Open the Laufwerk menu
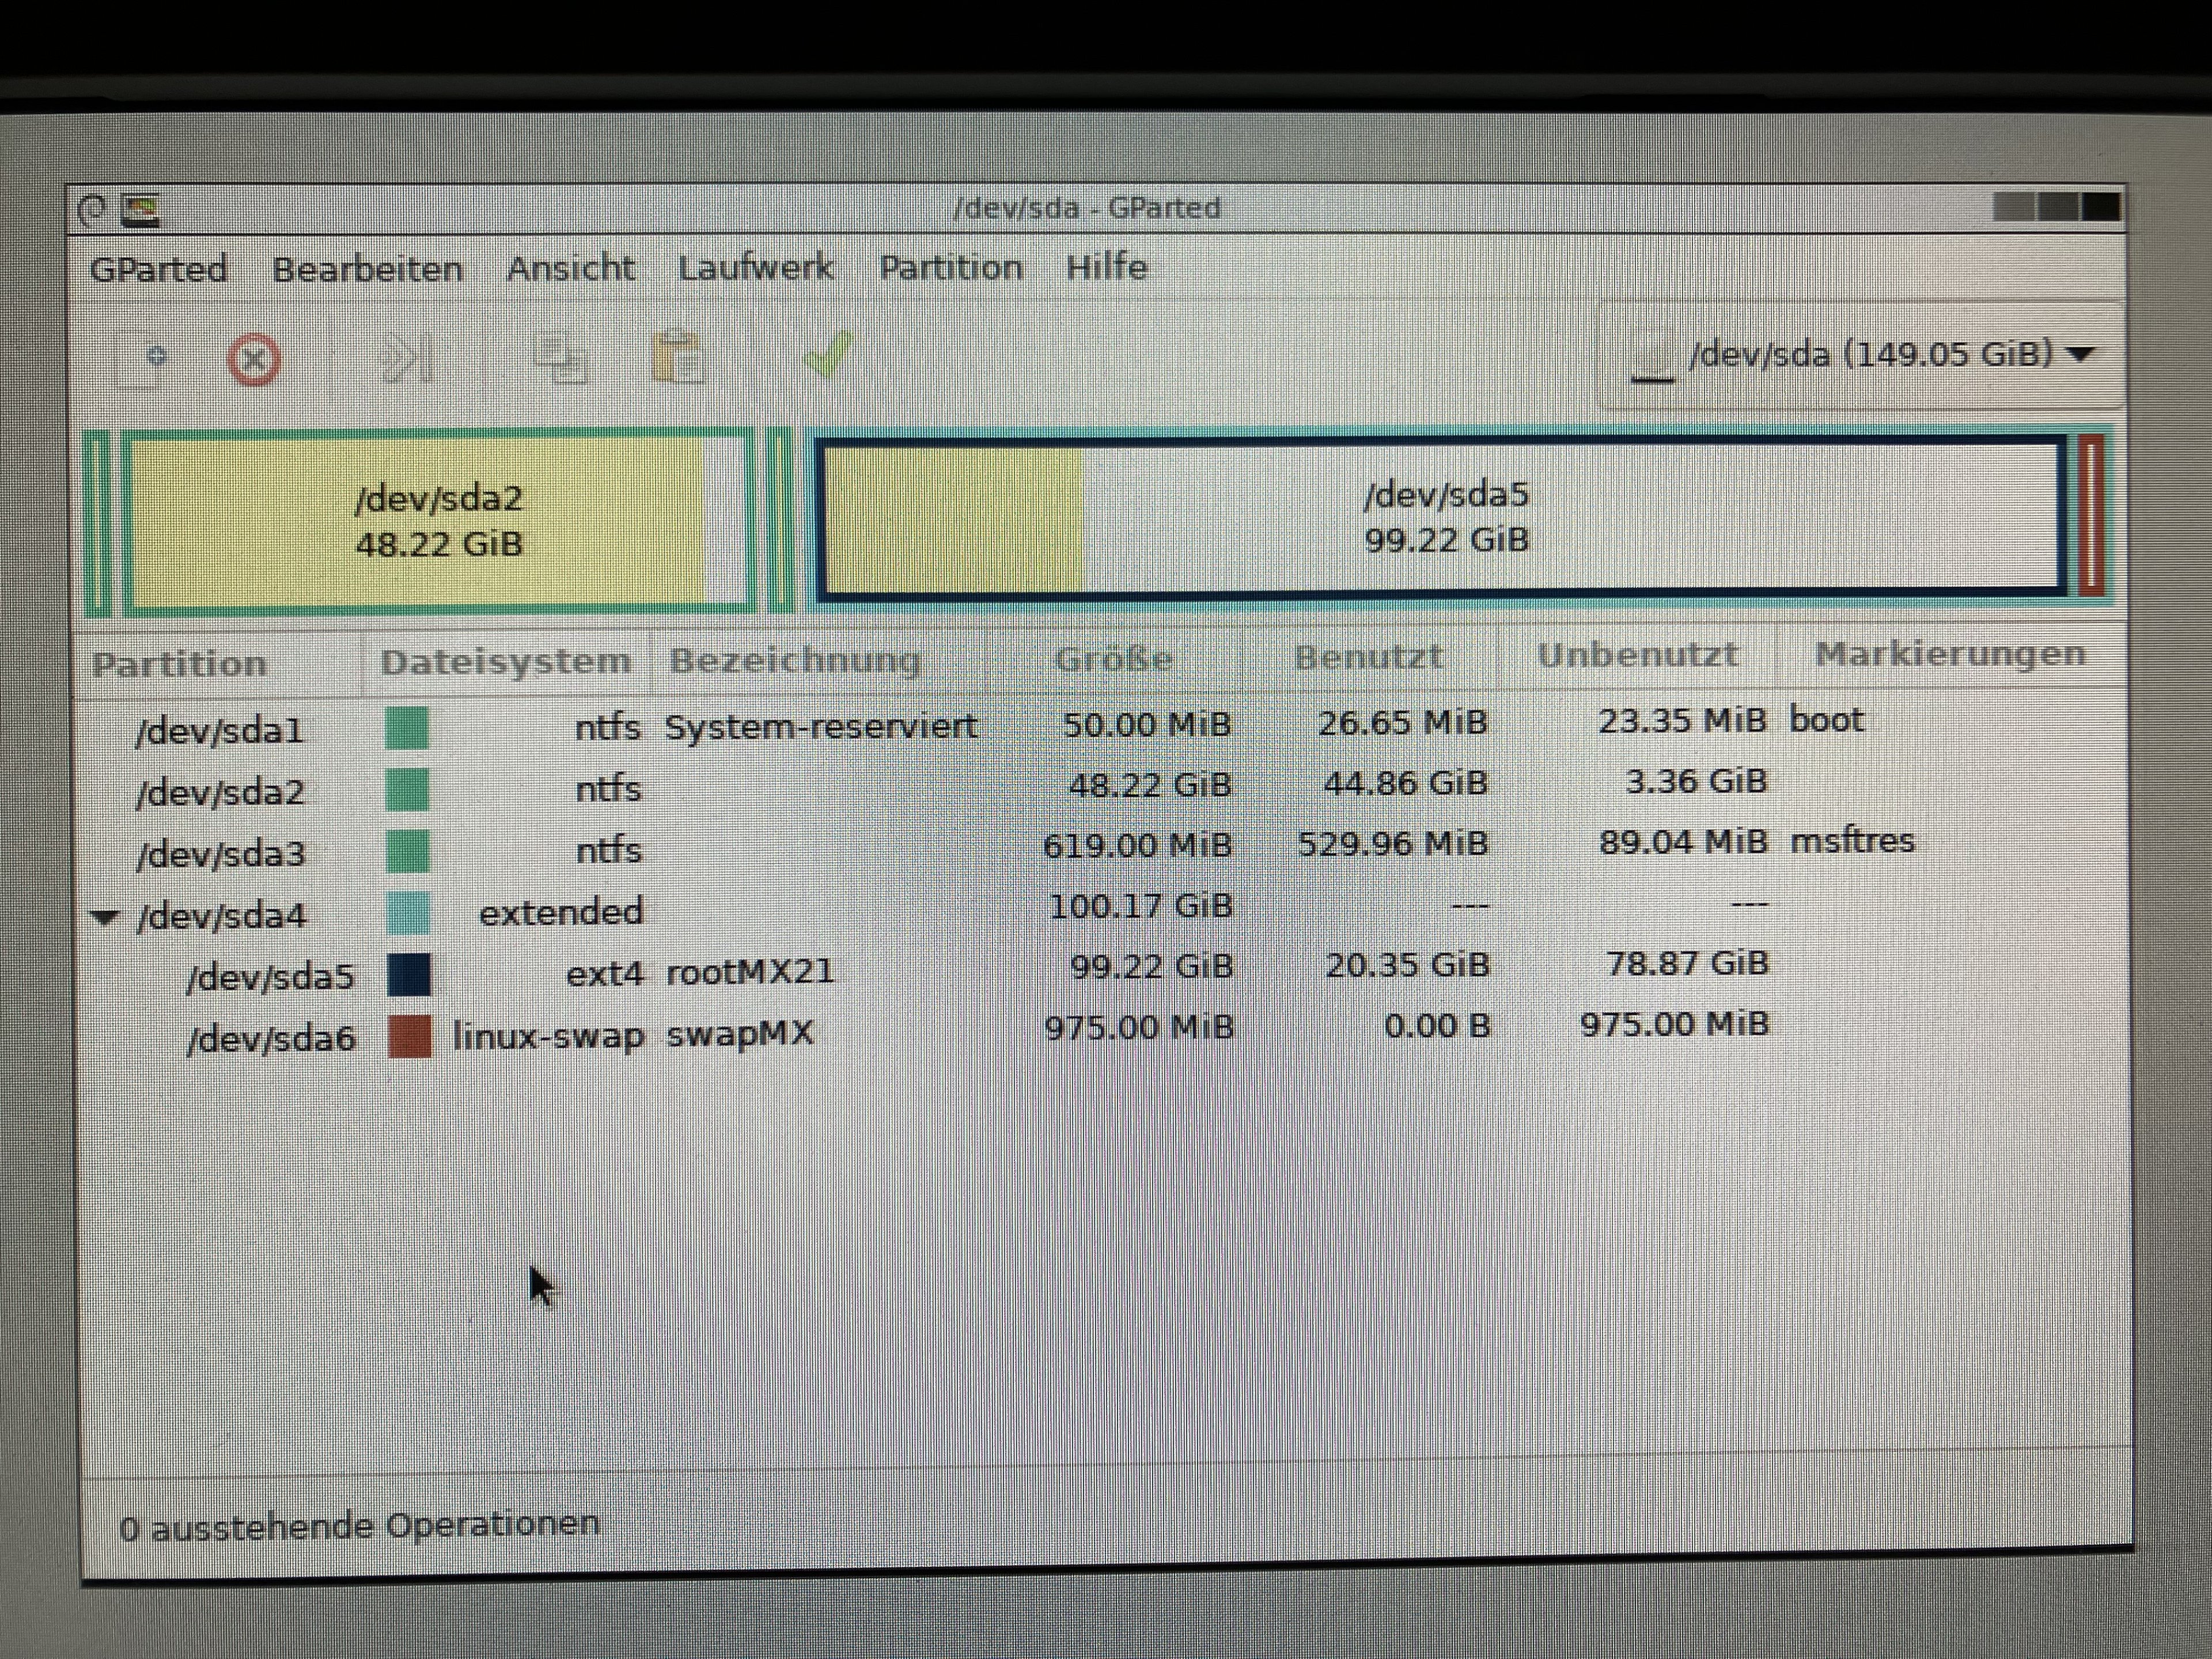The image size is (2212, 1659). click(755, 268)
